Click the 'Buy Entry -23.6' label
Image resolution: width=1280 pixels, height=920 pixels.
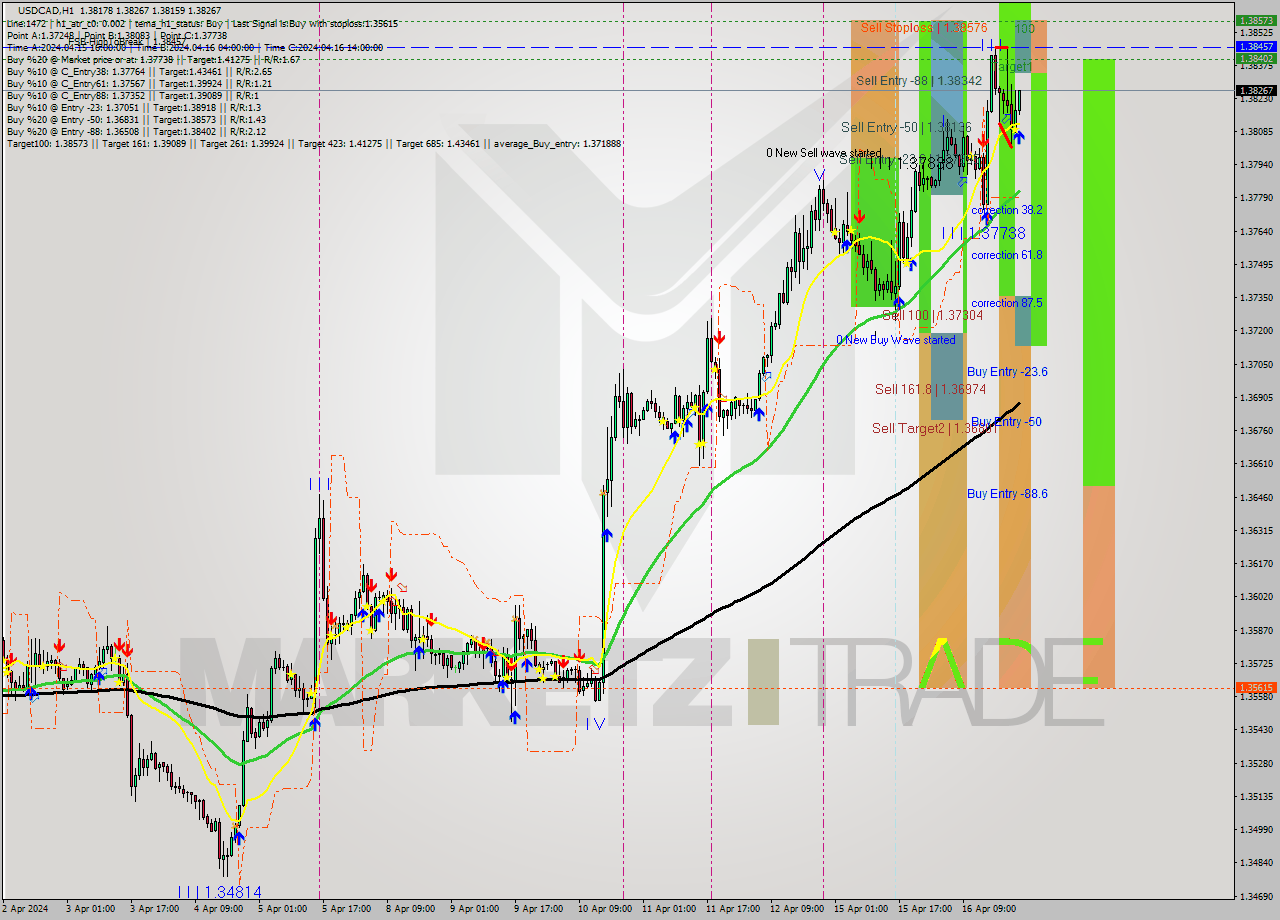pyautogui.click(x=1007, y=372)
